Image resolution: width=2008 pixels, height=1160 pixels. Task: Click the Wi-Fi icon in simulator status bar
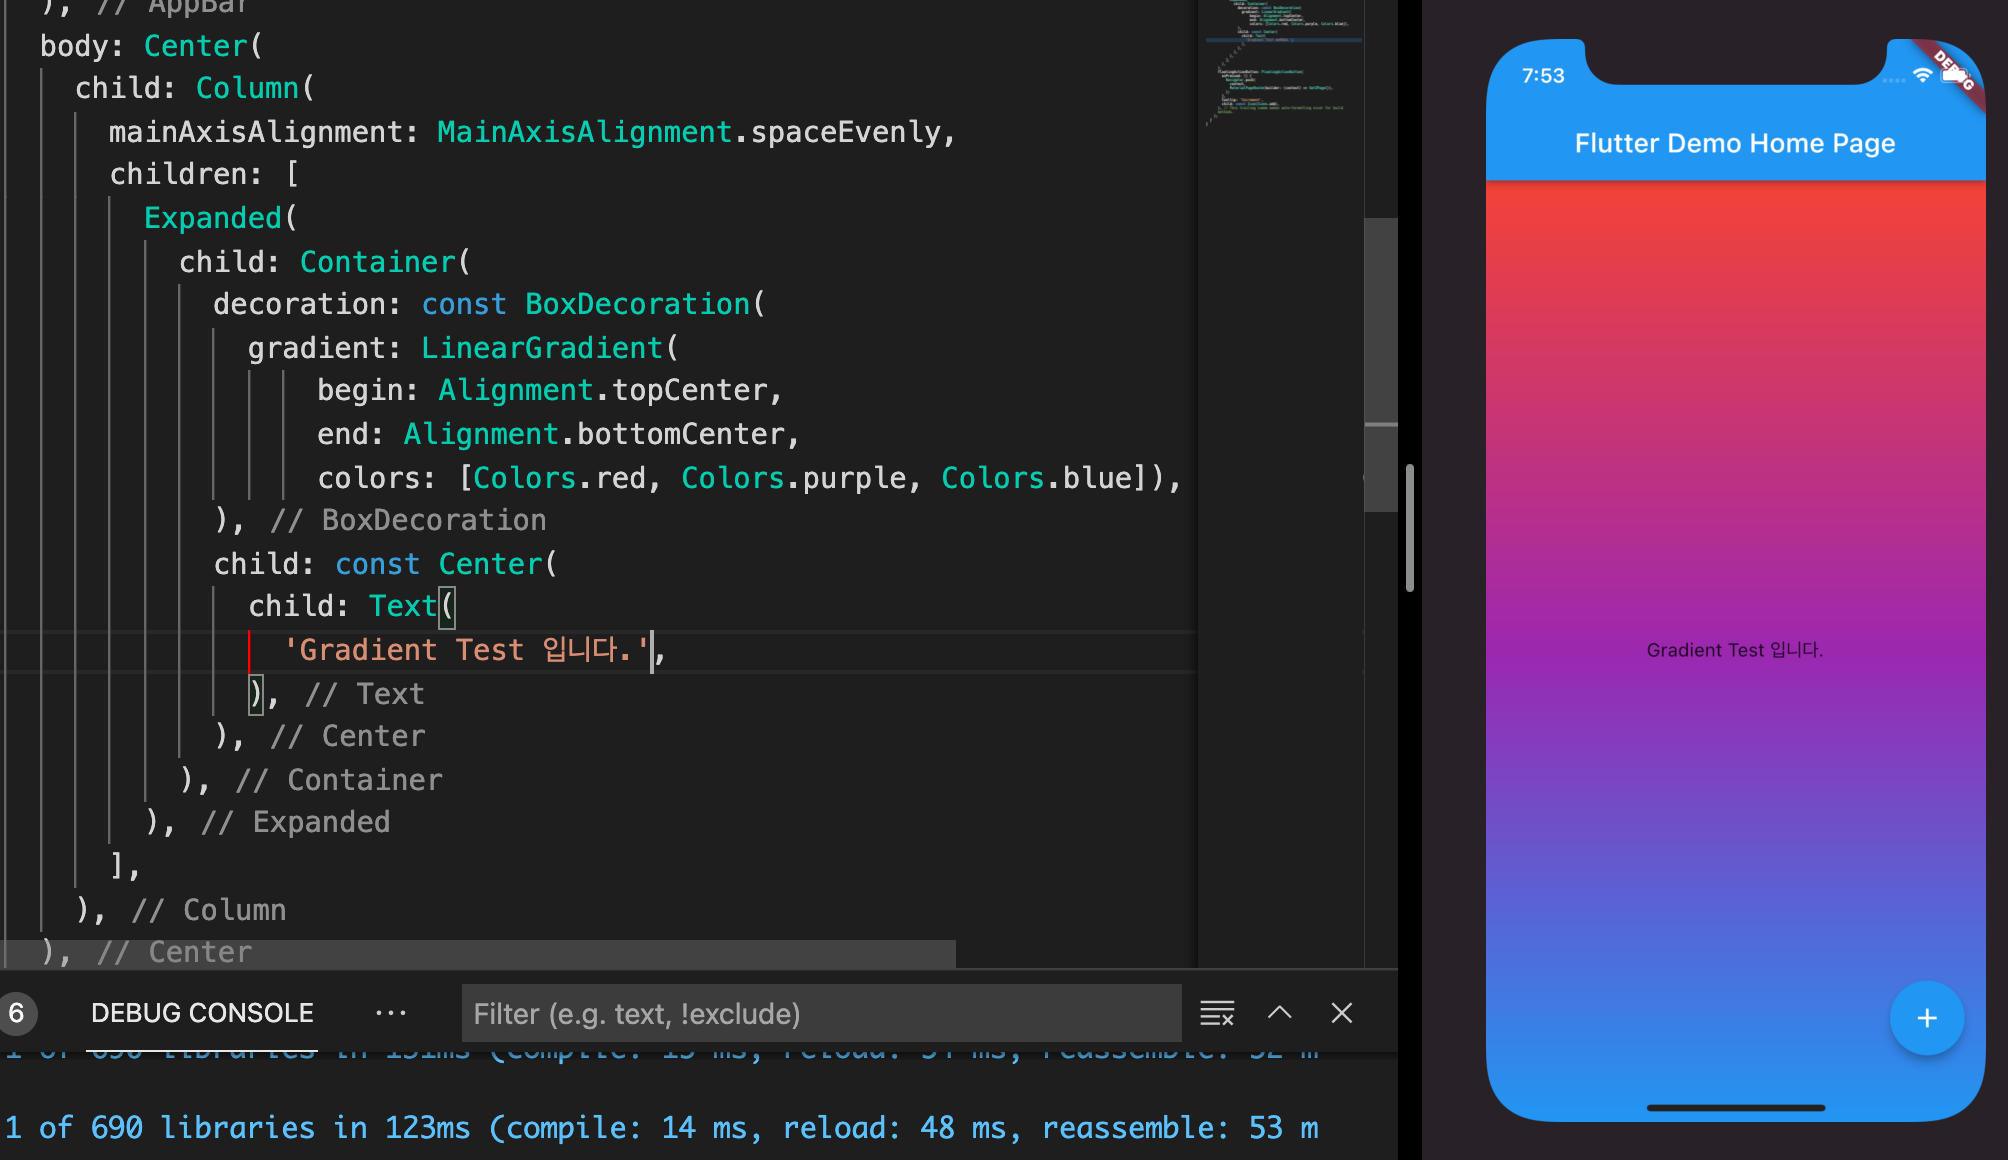1922,75
